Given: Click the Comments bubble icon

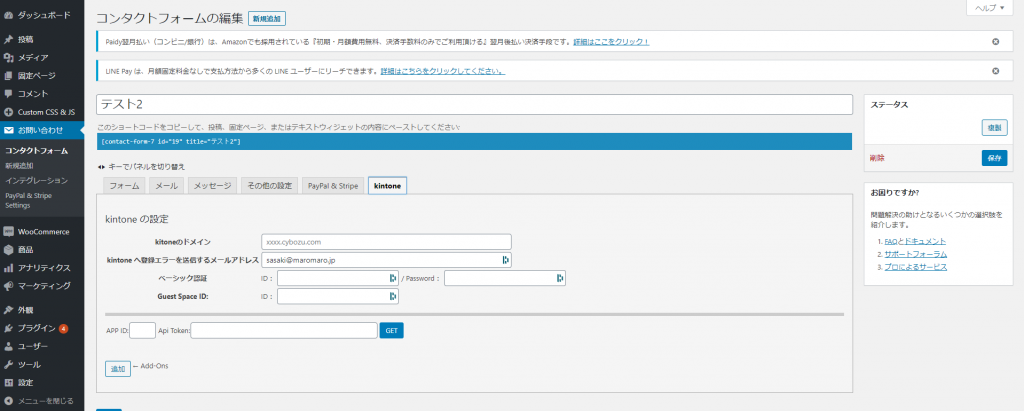Looking at the screenshot, I should pyautogui.click(x=9, y=93).
